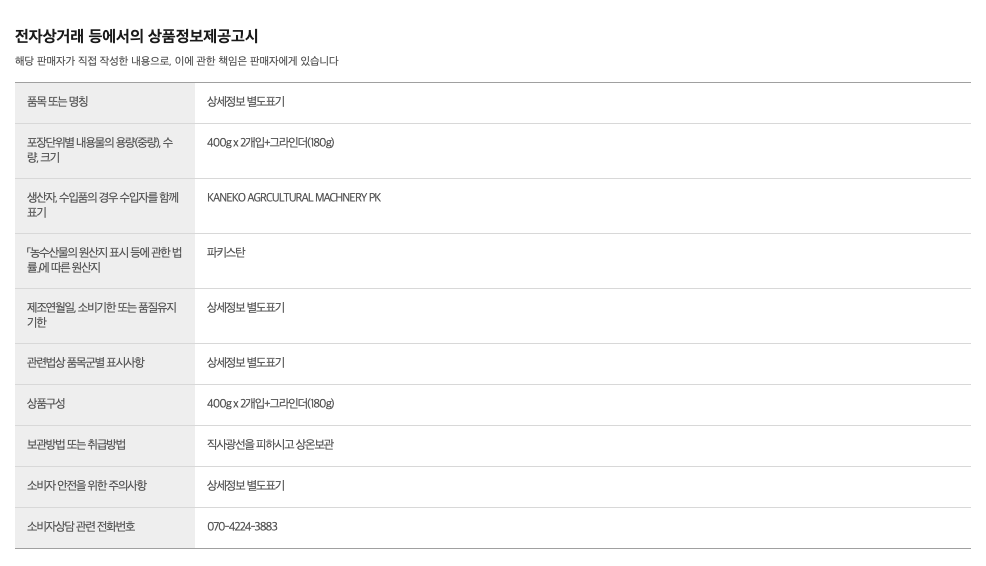Click the 품목 또는 명칭 row label
986x566 pixels.
click(x=58, y=102)
